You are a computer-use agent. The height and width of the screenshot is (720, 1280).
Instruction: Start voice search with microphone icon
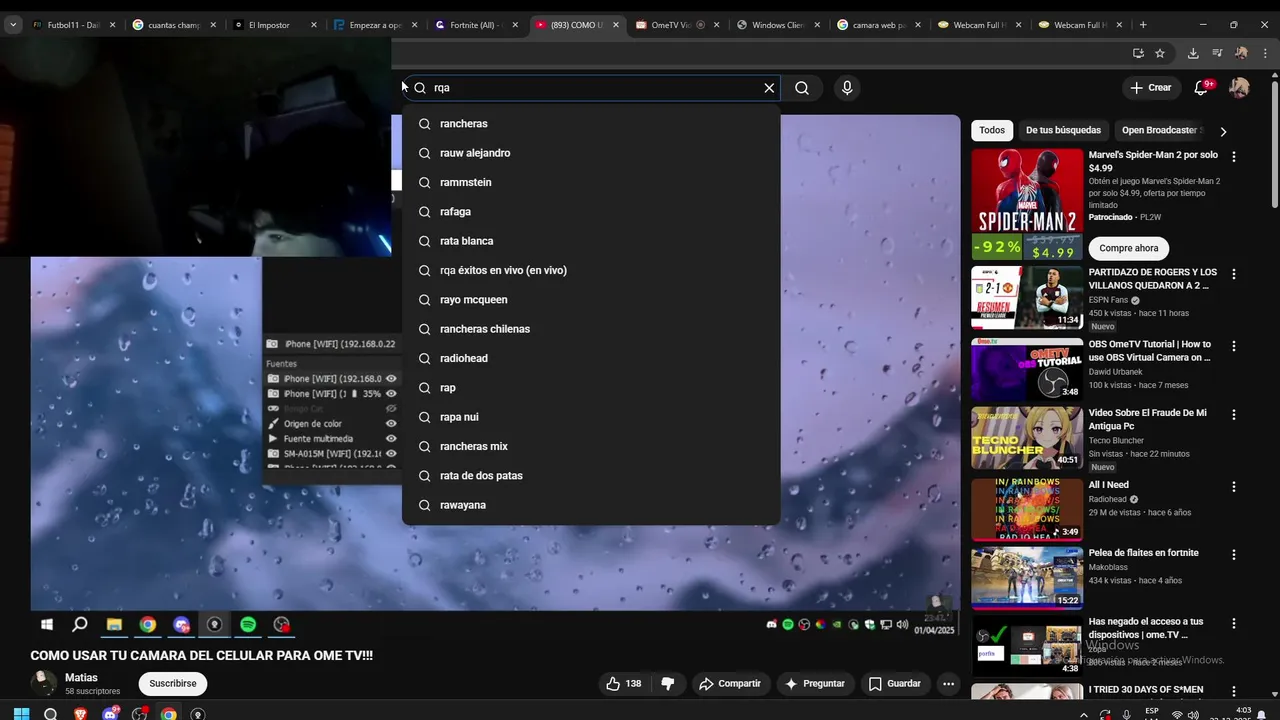click(847, 88)
